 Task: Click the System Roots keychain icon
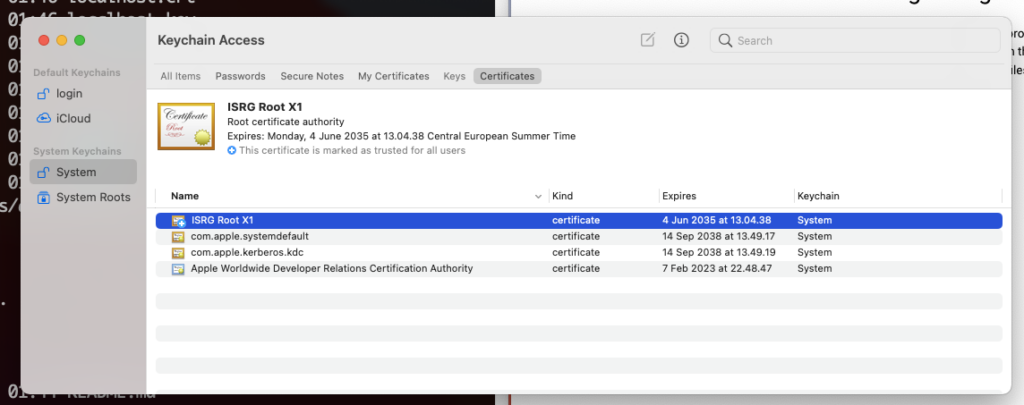pos(44,197)
